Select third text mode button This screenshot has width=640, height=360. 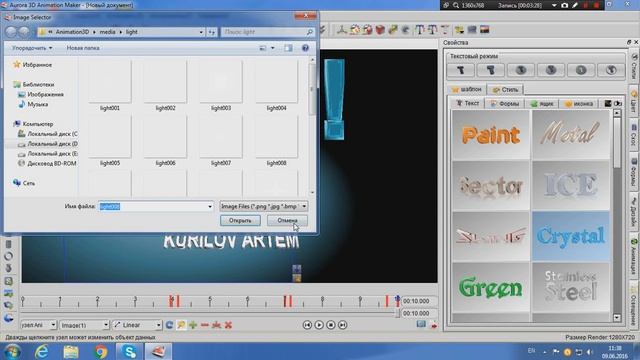(x=521, y=70)
